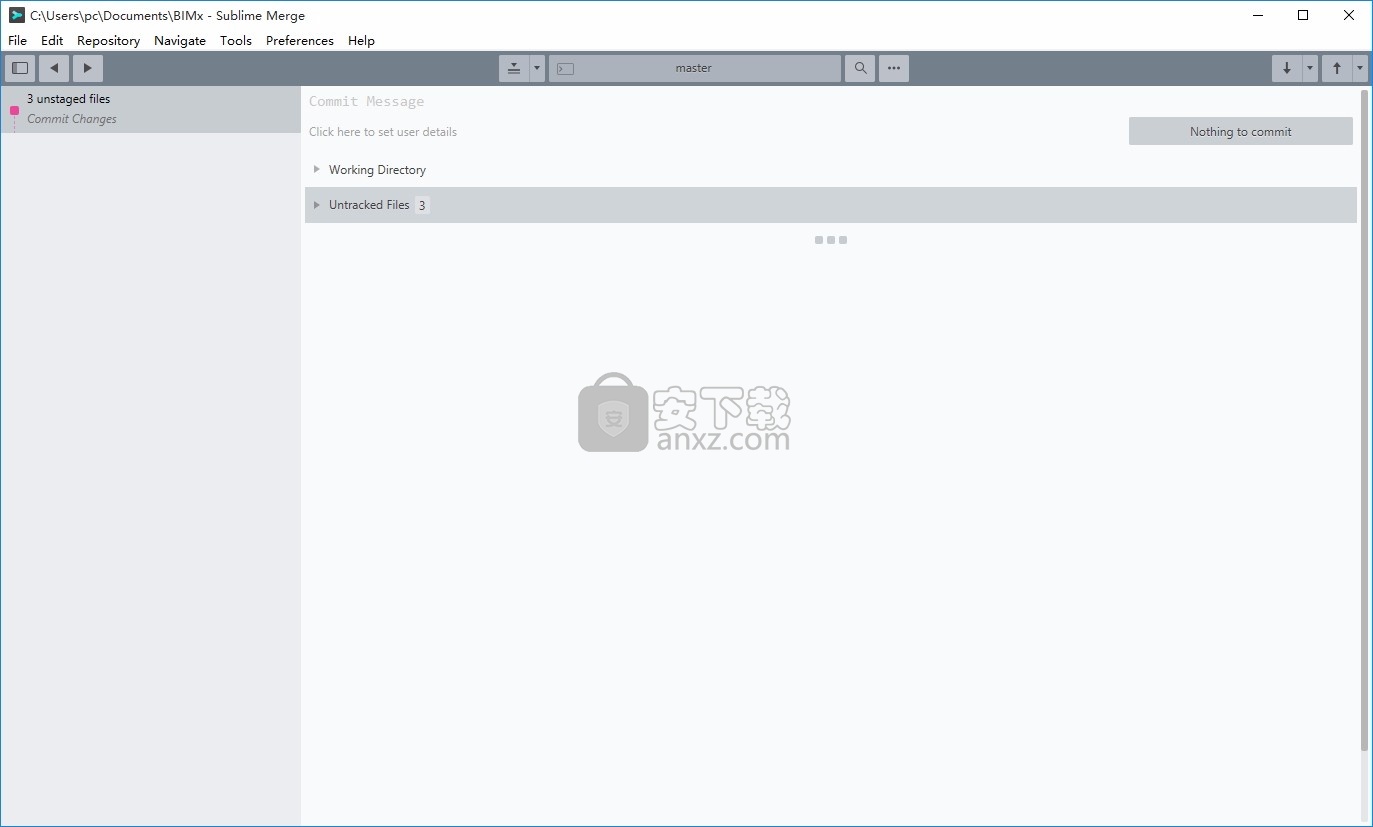Close the Sublime Merge window
The height and width of the screenshot is (827, 1373).
(1349, 15)
